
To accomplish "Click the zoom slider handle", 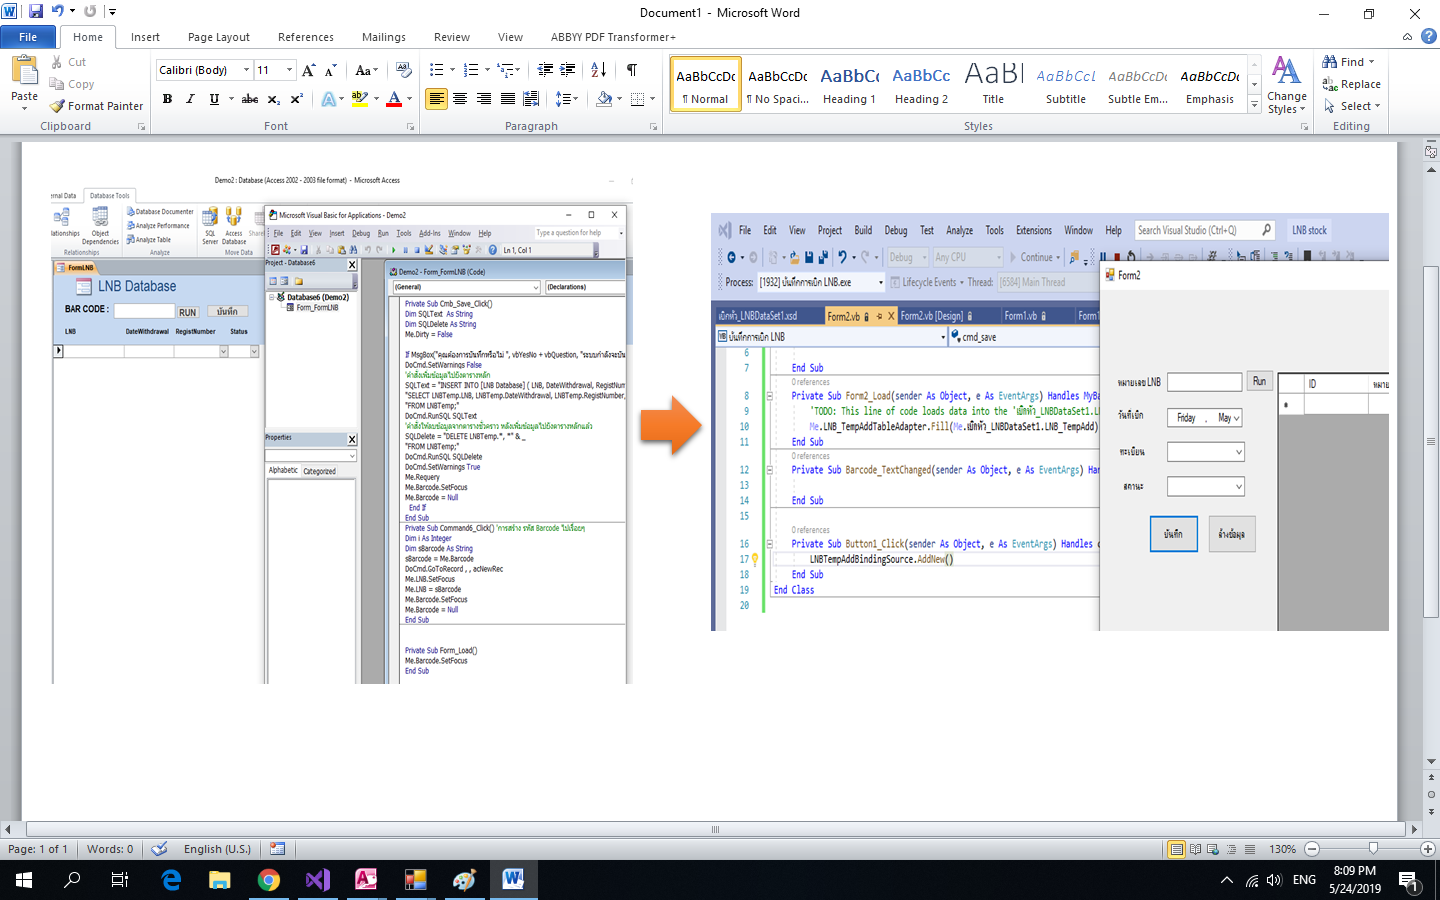I will [1374, 849].
